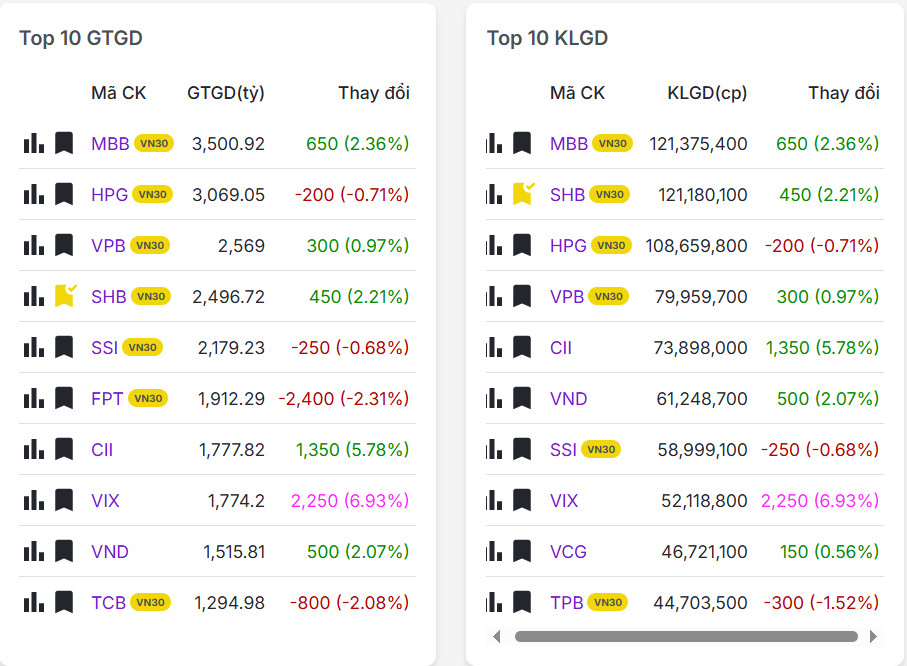Bookmark HPG in Top 10 KLGD

click(522, 245)
